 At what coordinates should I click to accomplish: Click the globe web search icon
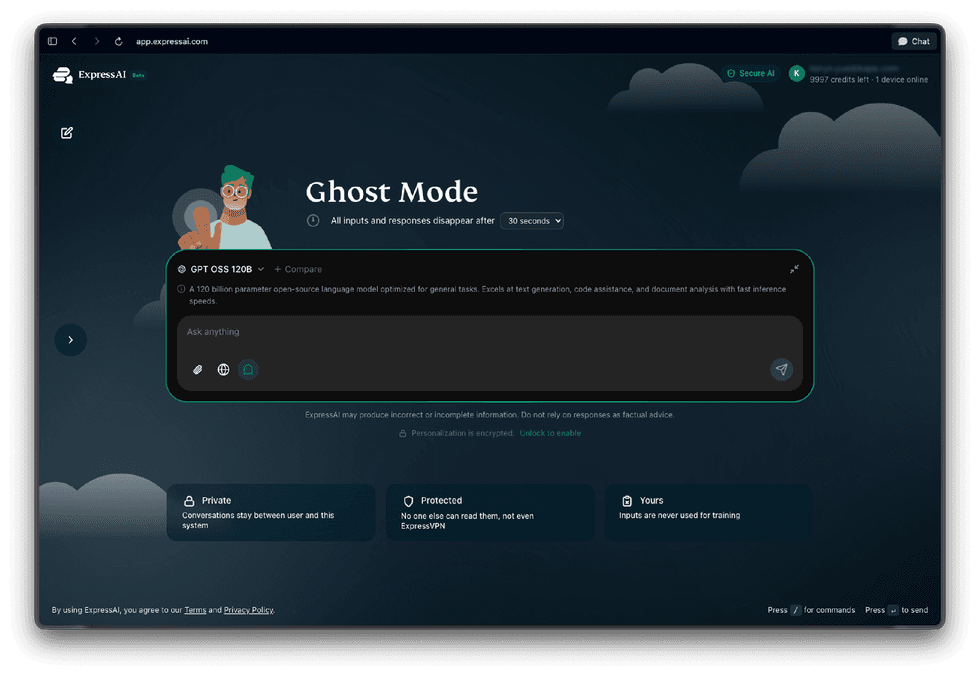pos(223,370)
